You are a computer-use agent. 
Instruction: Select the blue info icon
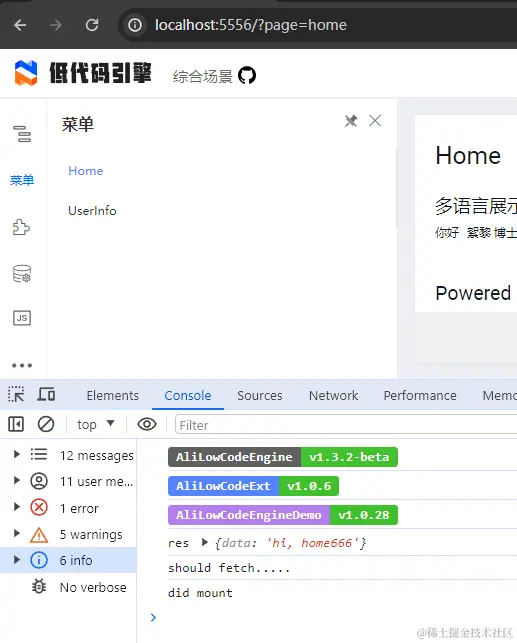point(39,560)
